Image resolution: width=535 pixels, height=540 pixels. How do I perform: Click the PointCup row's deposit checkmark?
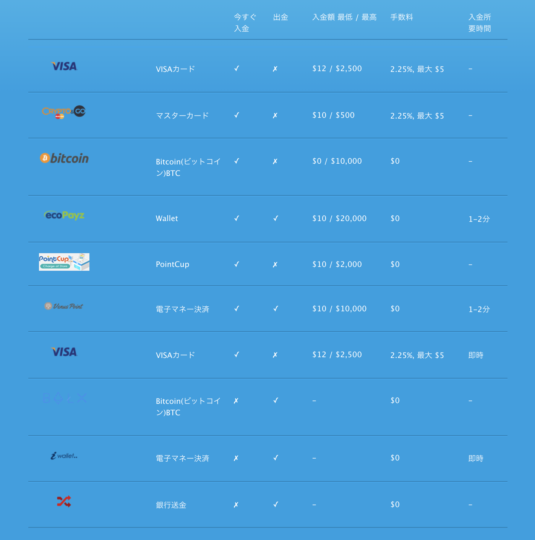point(237,264)
